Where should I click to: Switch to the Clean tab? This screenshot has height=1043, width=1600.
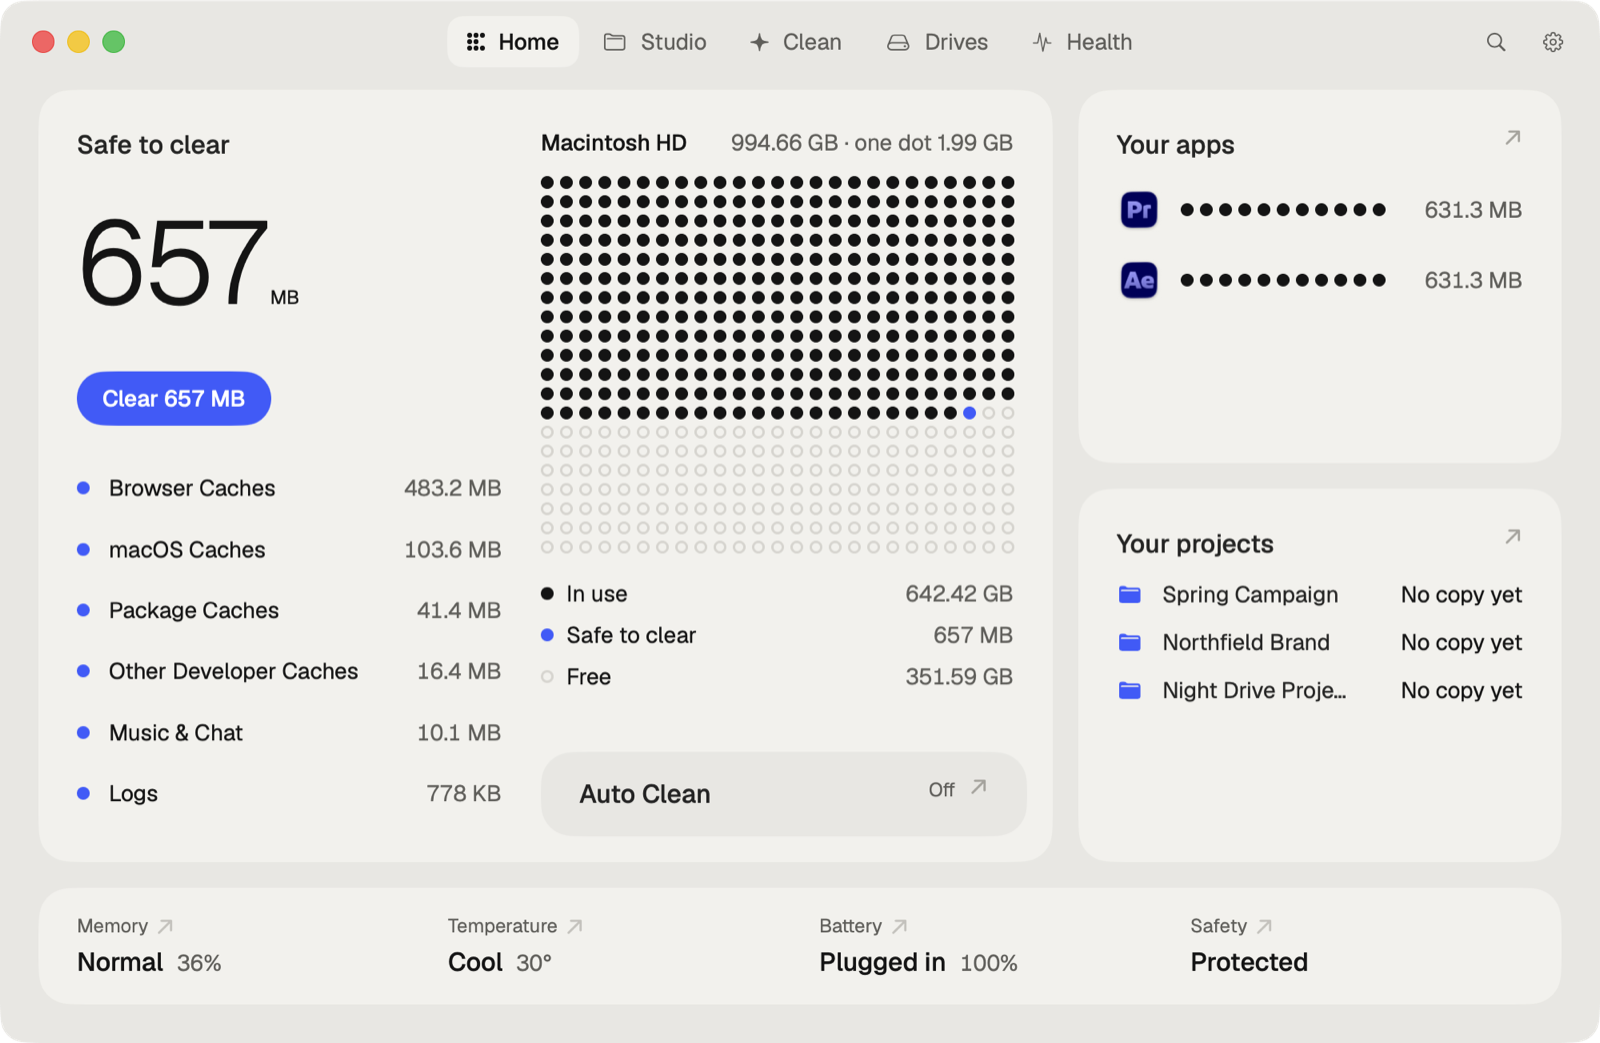(796, 42)
